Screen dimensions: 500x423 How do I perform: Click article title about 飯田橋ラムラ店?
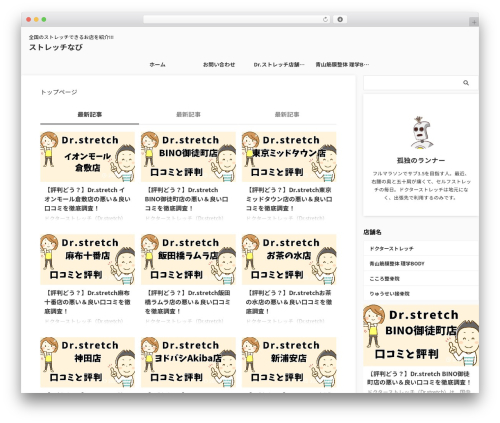188,302
